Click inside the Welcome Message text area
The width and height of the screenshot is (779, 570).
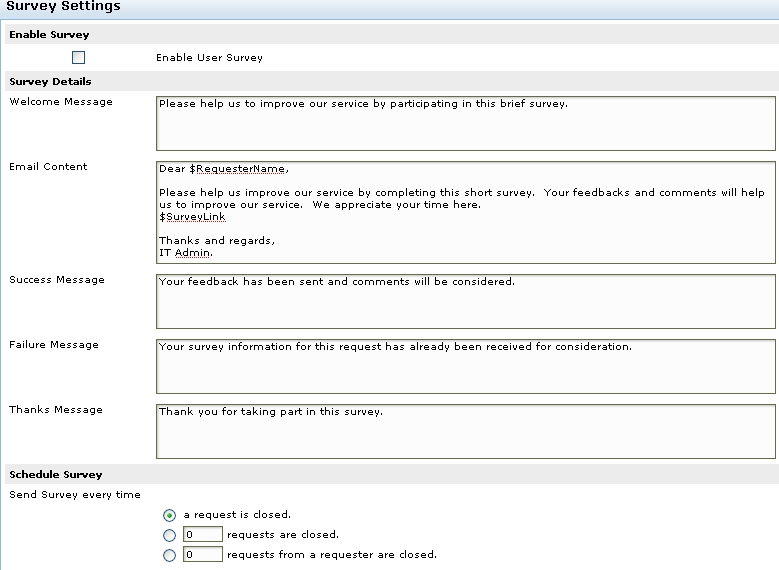[x=465, y=124]
